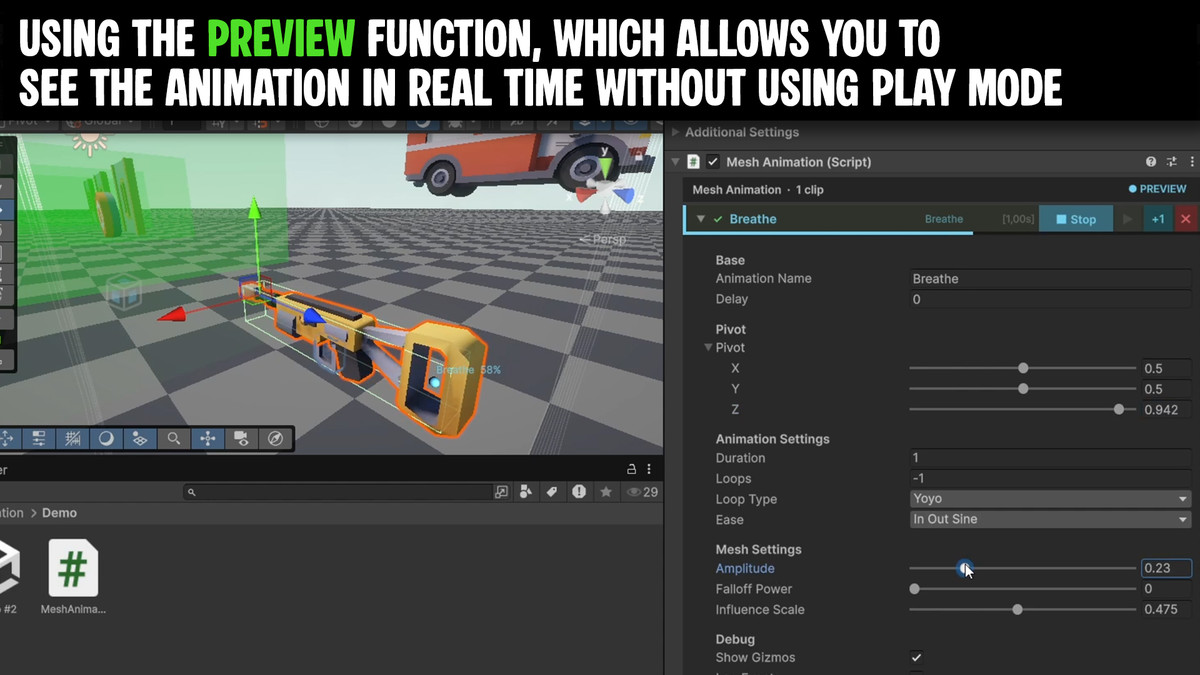Click the "Mesh Animation · 1 clip" header text
Screen dimensions: 1200x675
758,189
